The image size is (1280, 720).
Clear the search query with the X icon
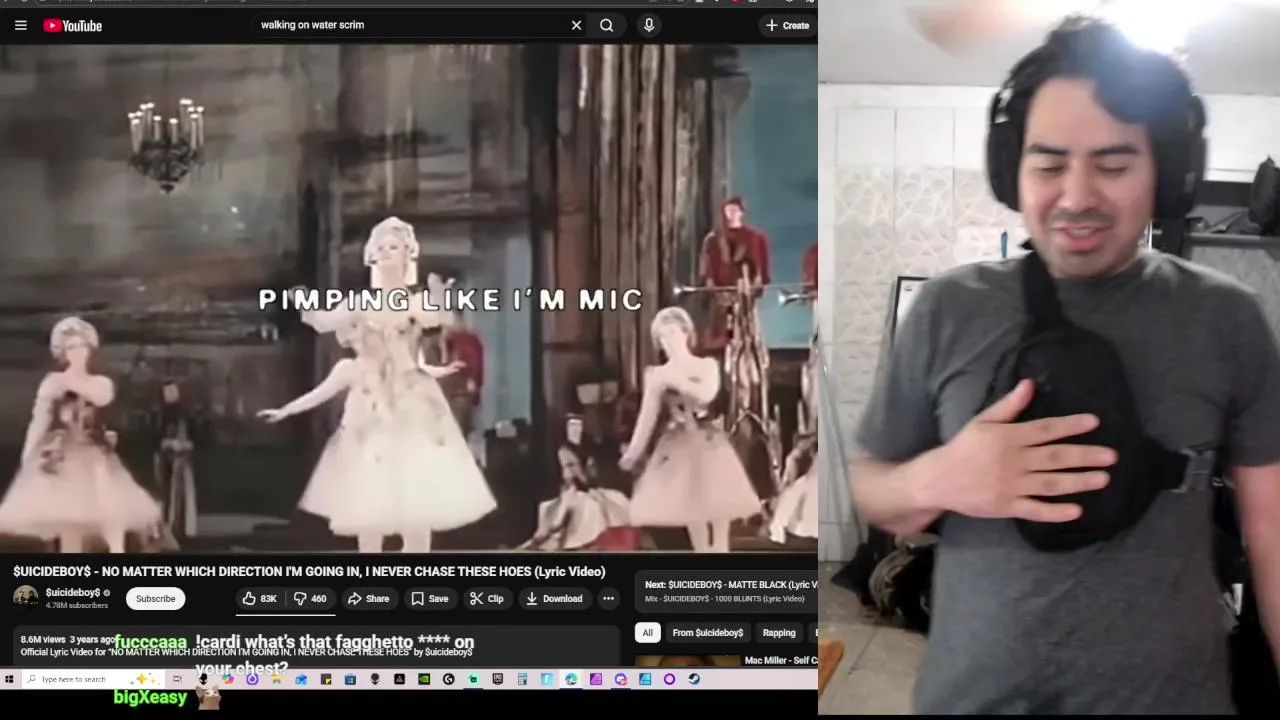(576, 25)
